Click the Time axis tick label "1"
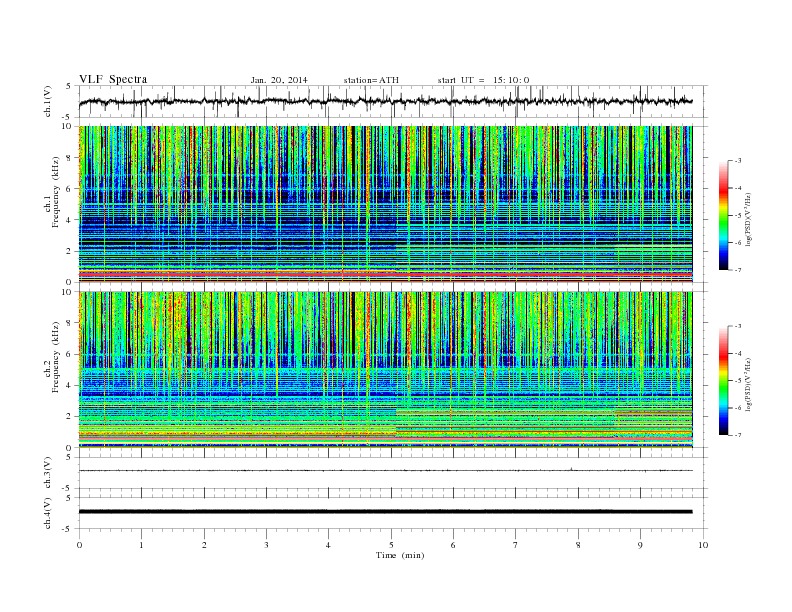This screenshot has height=612, width=792. 141,545
